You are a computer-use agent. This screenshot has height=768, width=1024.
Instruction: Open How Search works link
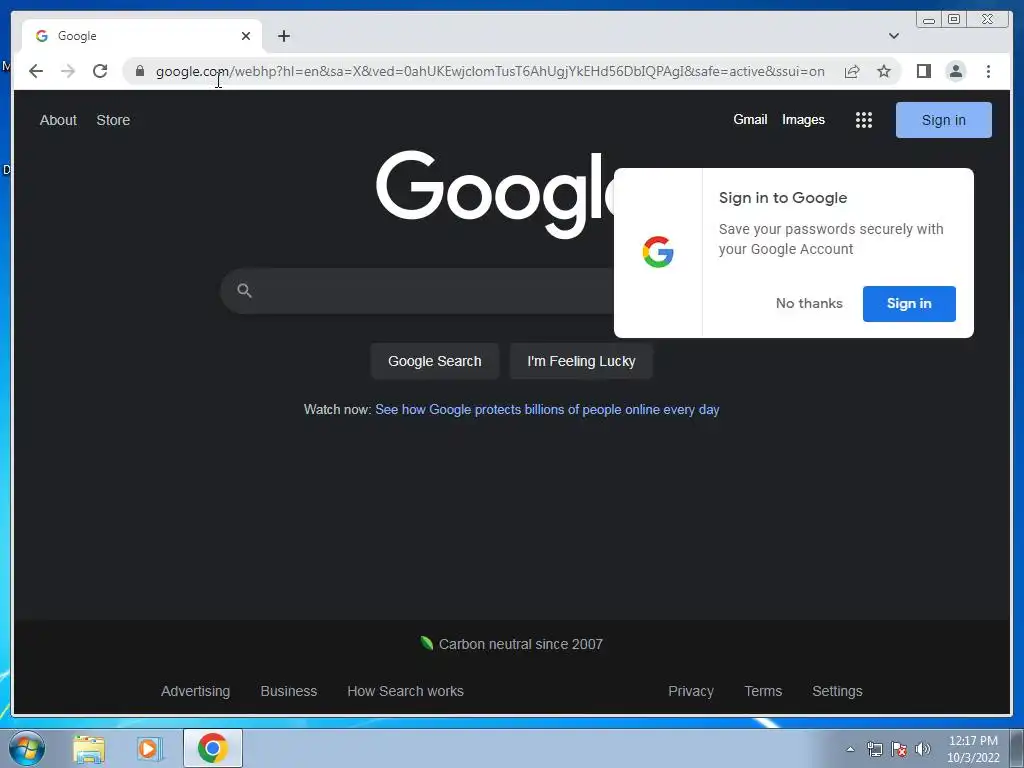click(x=406, y=691)
